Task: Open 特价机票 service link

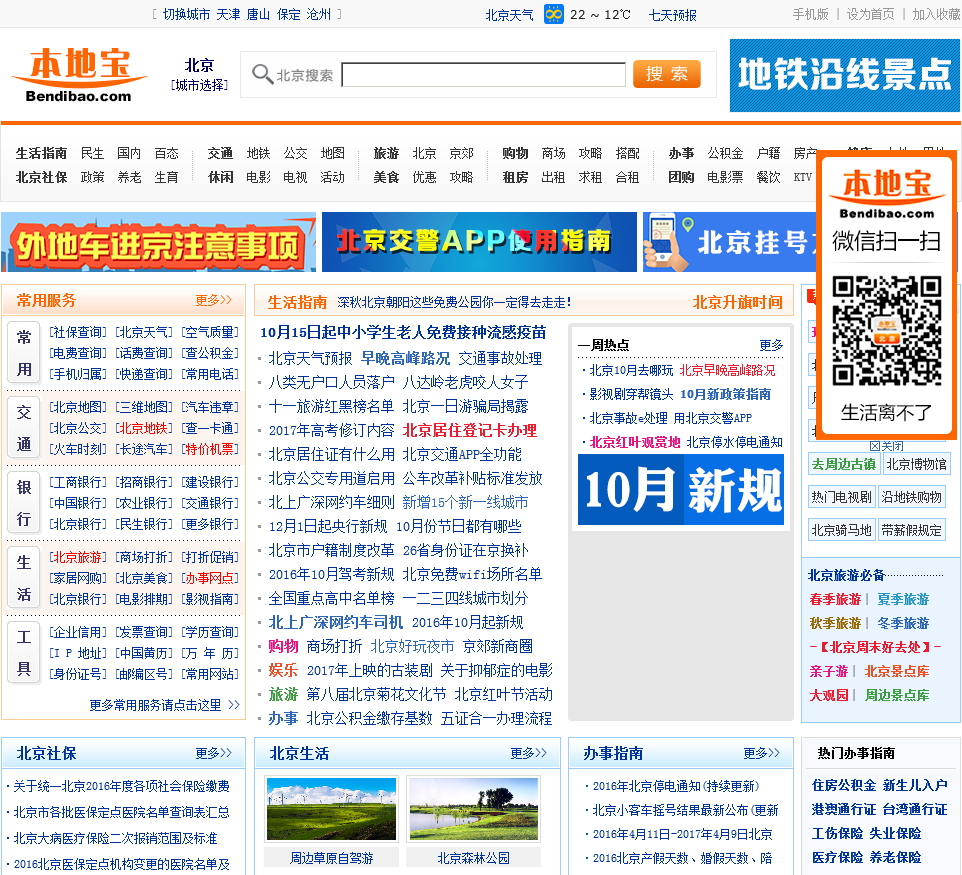Action: (210, 449)
